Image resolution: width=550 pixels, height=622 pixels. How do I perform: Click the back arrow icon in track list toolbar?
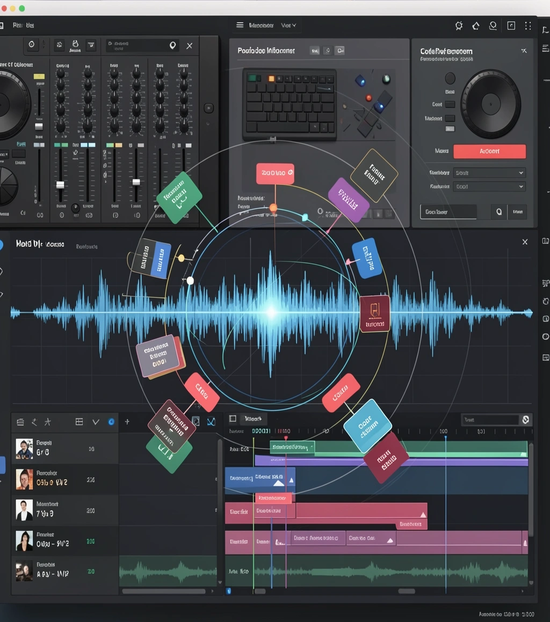point(34,422)
